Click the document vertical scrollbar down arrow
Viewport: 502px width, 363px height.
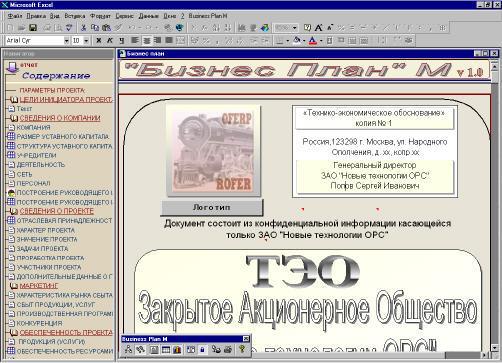(x=495, y=348)
